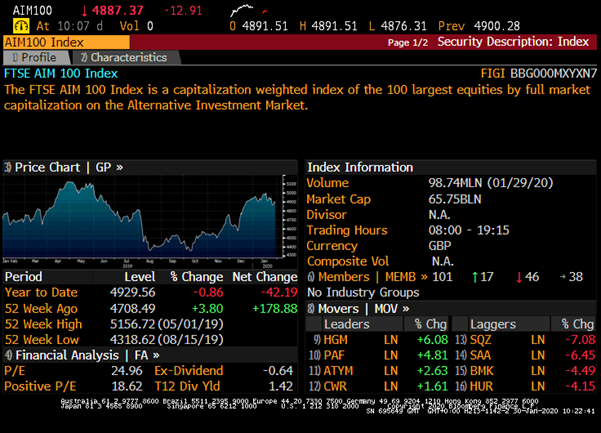Click Year to Date level 4929.56
Image resolution: width=601 pixels, height=433 pixels.
[133, 292]
